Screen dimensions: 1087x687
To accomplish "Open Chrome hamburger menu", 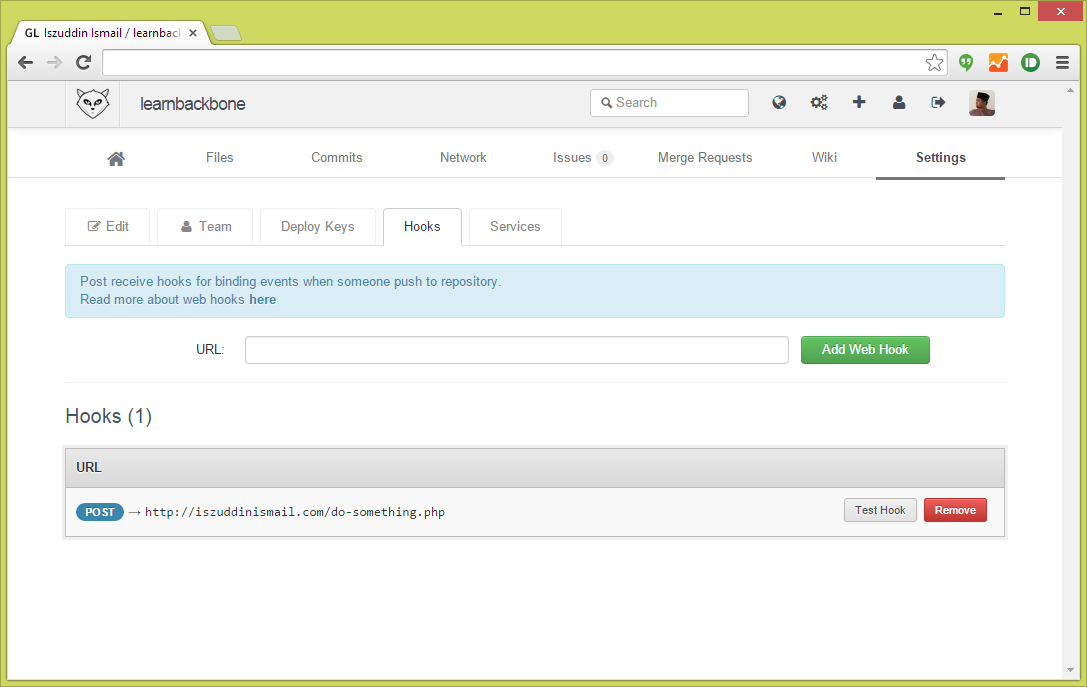I will pyautogui.click(x=1062, y=63).
